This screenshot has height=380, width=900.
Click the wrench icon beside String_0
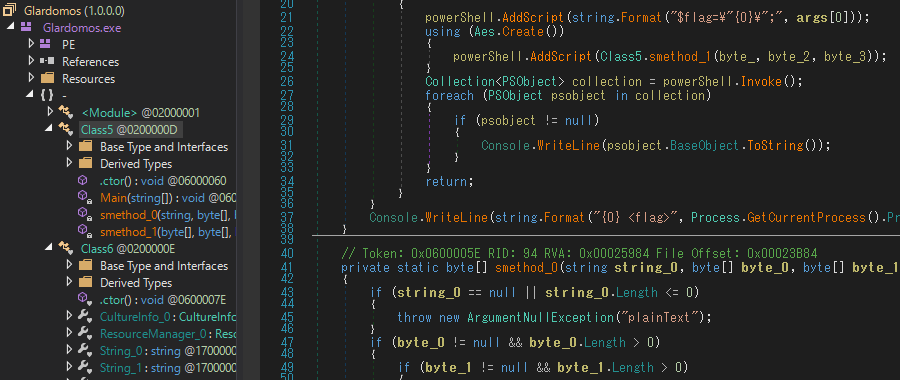(85, 350)
